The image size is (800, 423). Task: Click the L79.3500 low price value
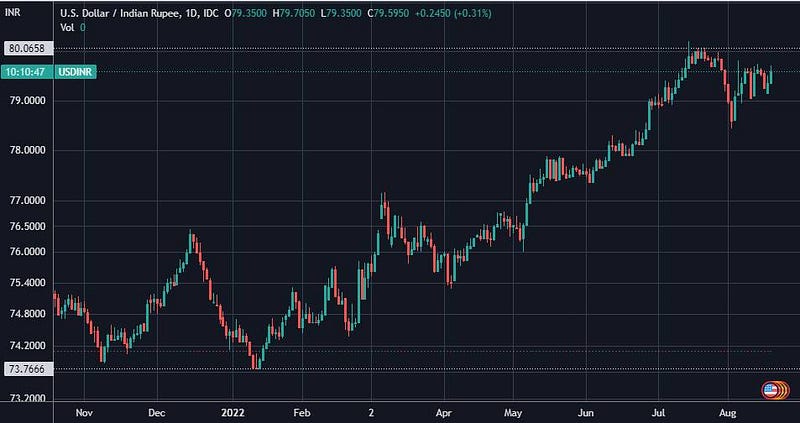point(340,14)
